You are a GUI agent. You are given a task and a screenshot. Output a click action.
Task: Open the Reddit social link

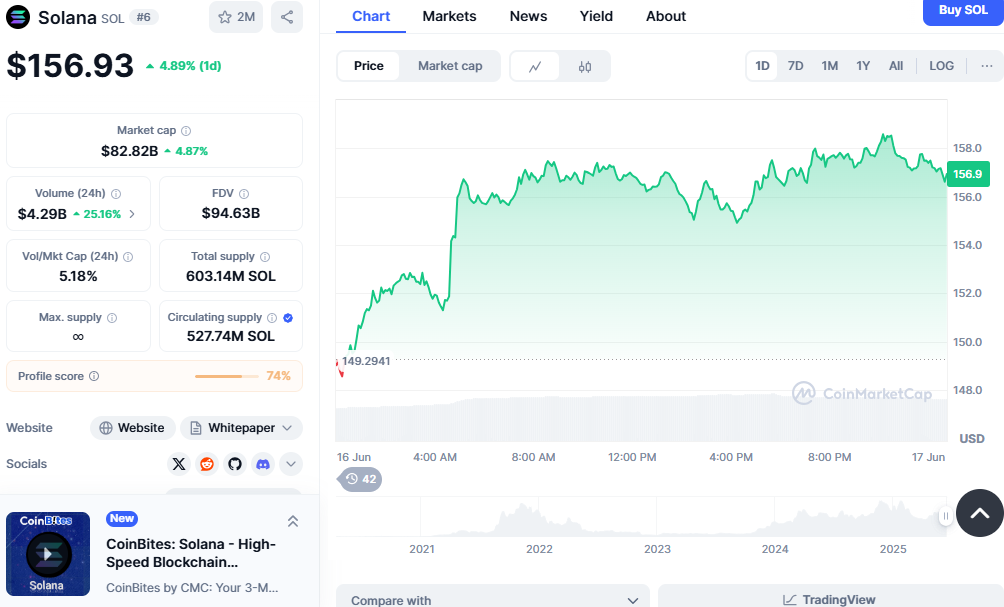pos(207,464)
